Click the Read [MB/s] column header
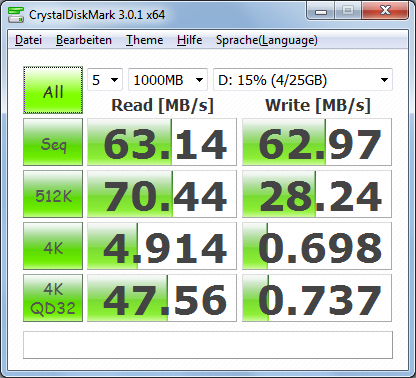The image size is (416, 378). point(162,106)
